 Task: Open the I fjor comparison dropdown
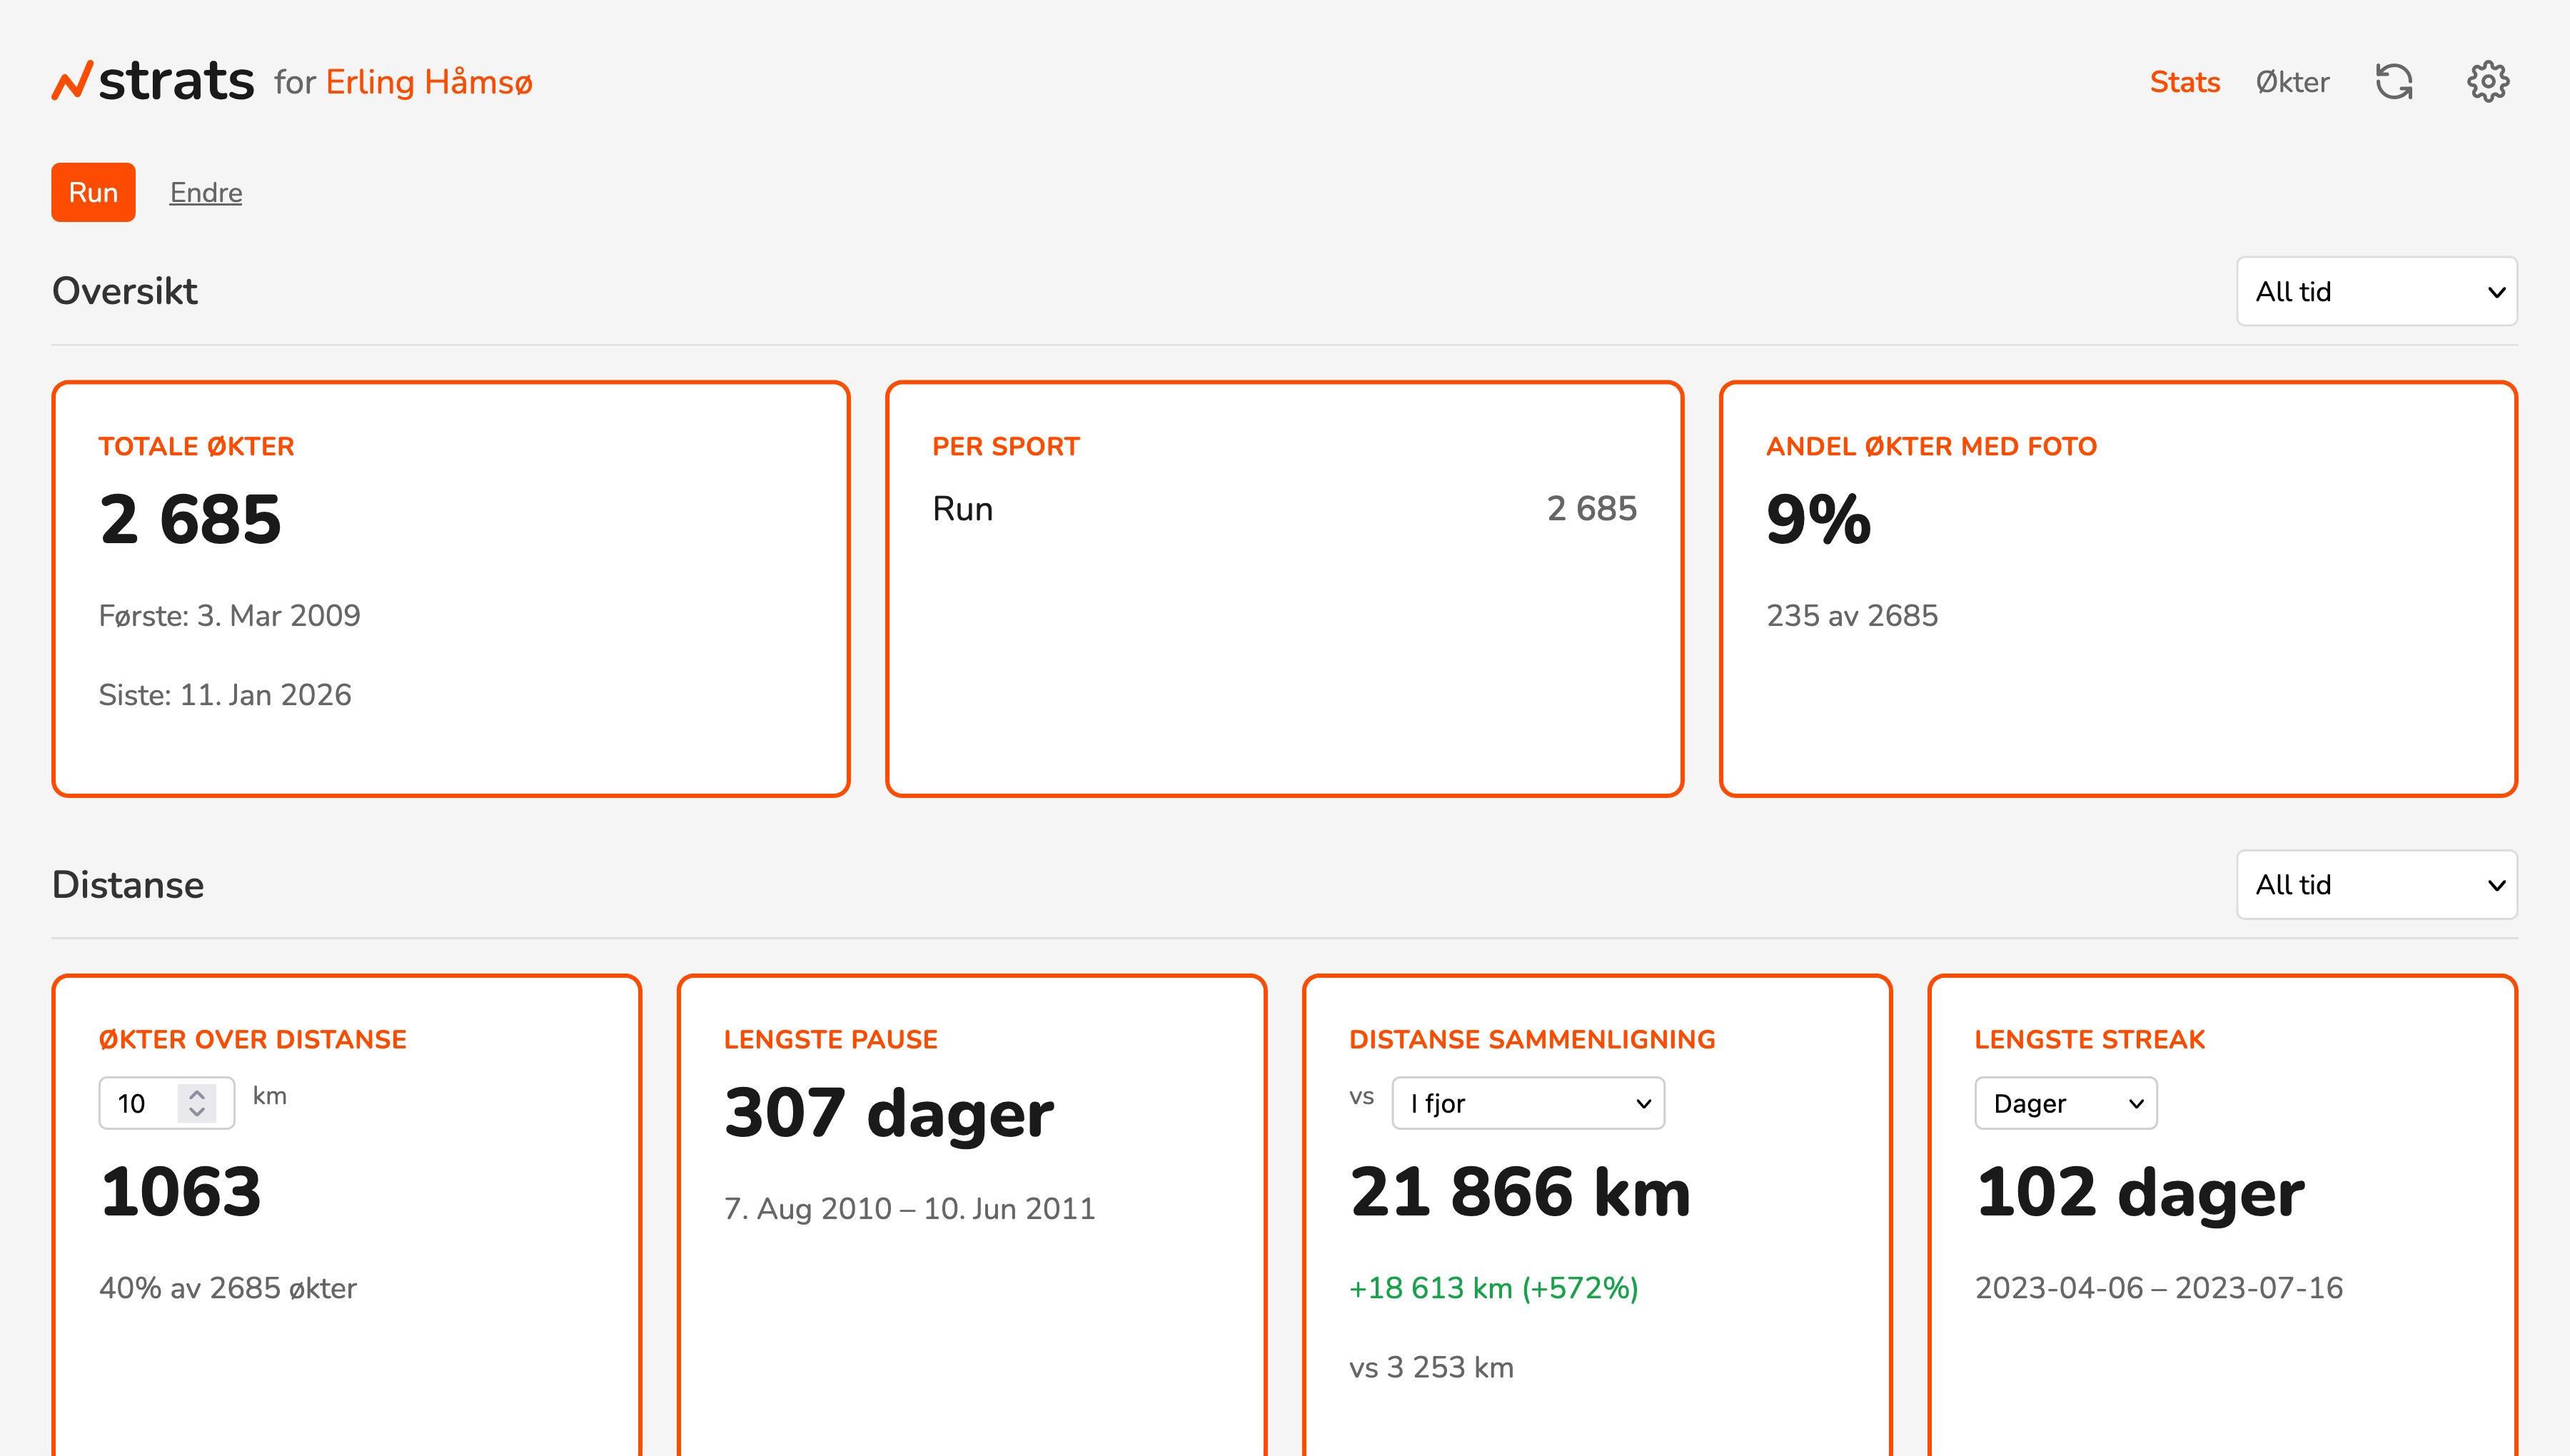tap(1527, 1103)
